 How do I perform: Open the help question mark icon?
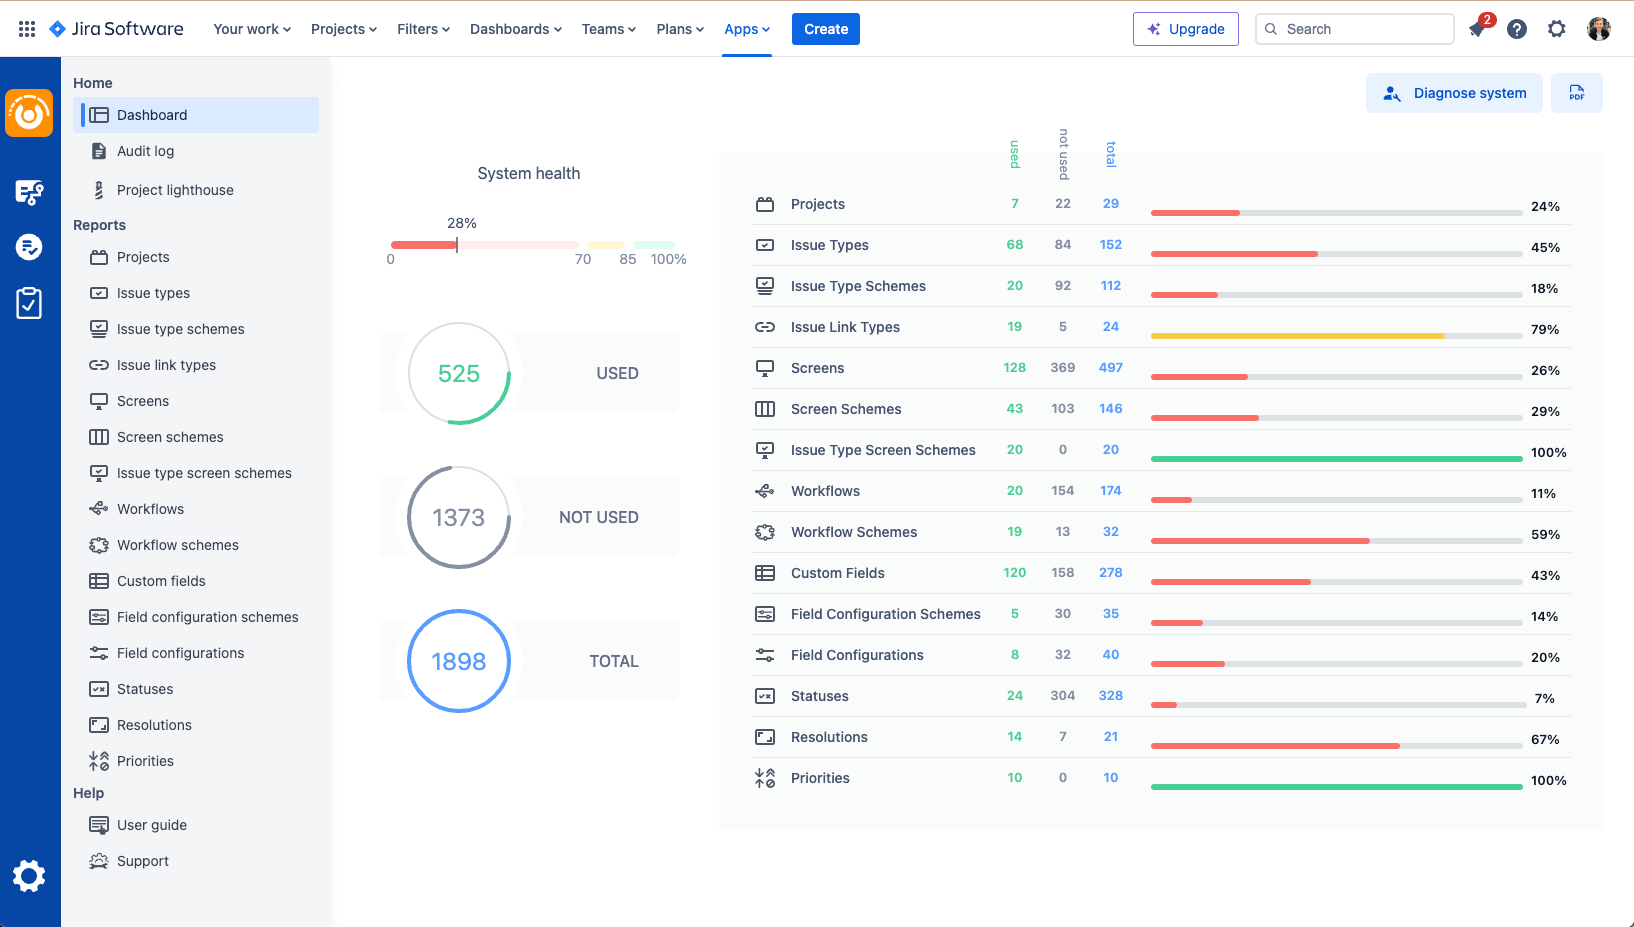pos(1517,29)
